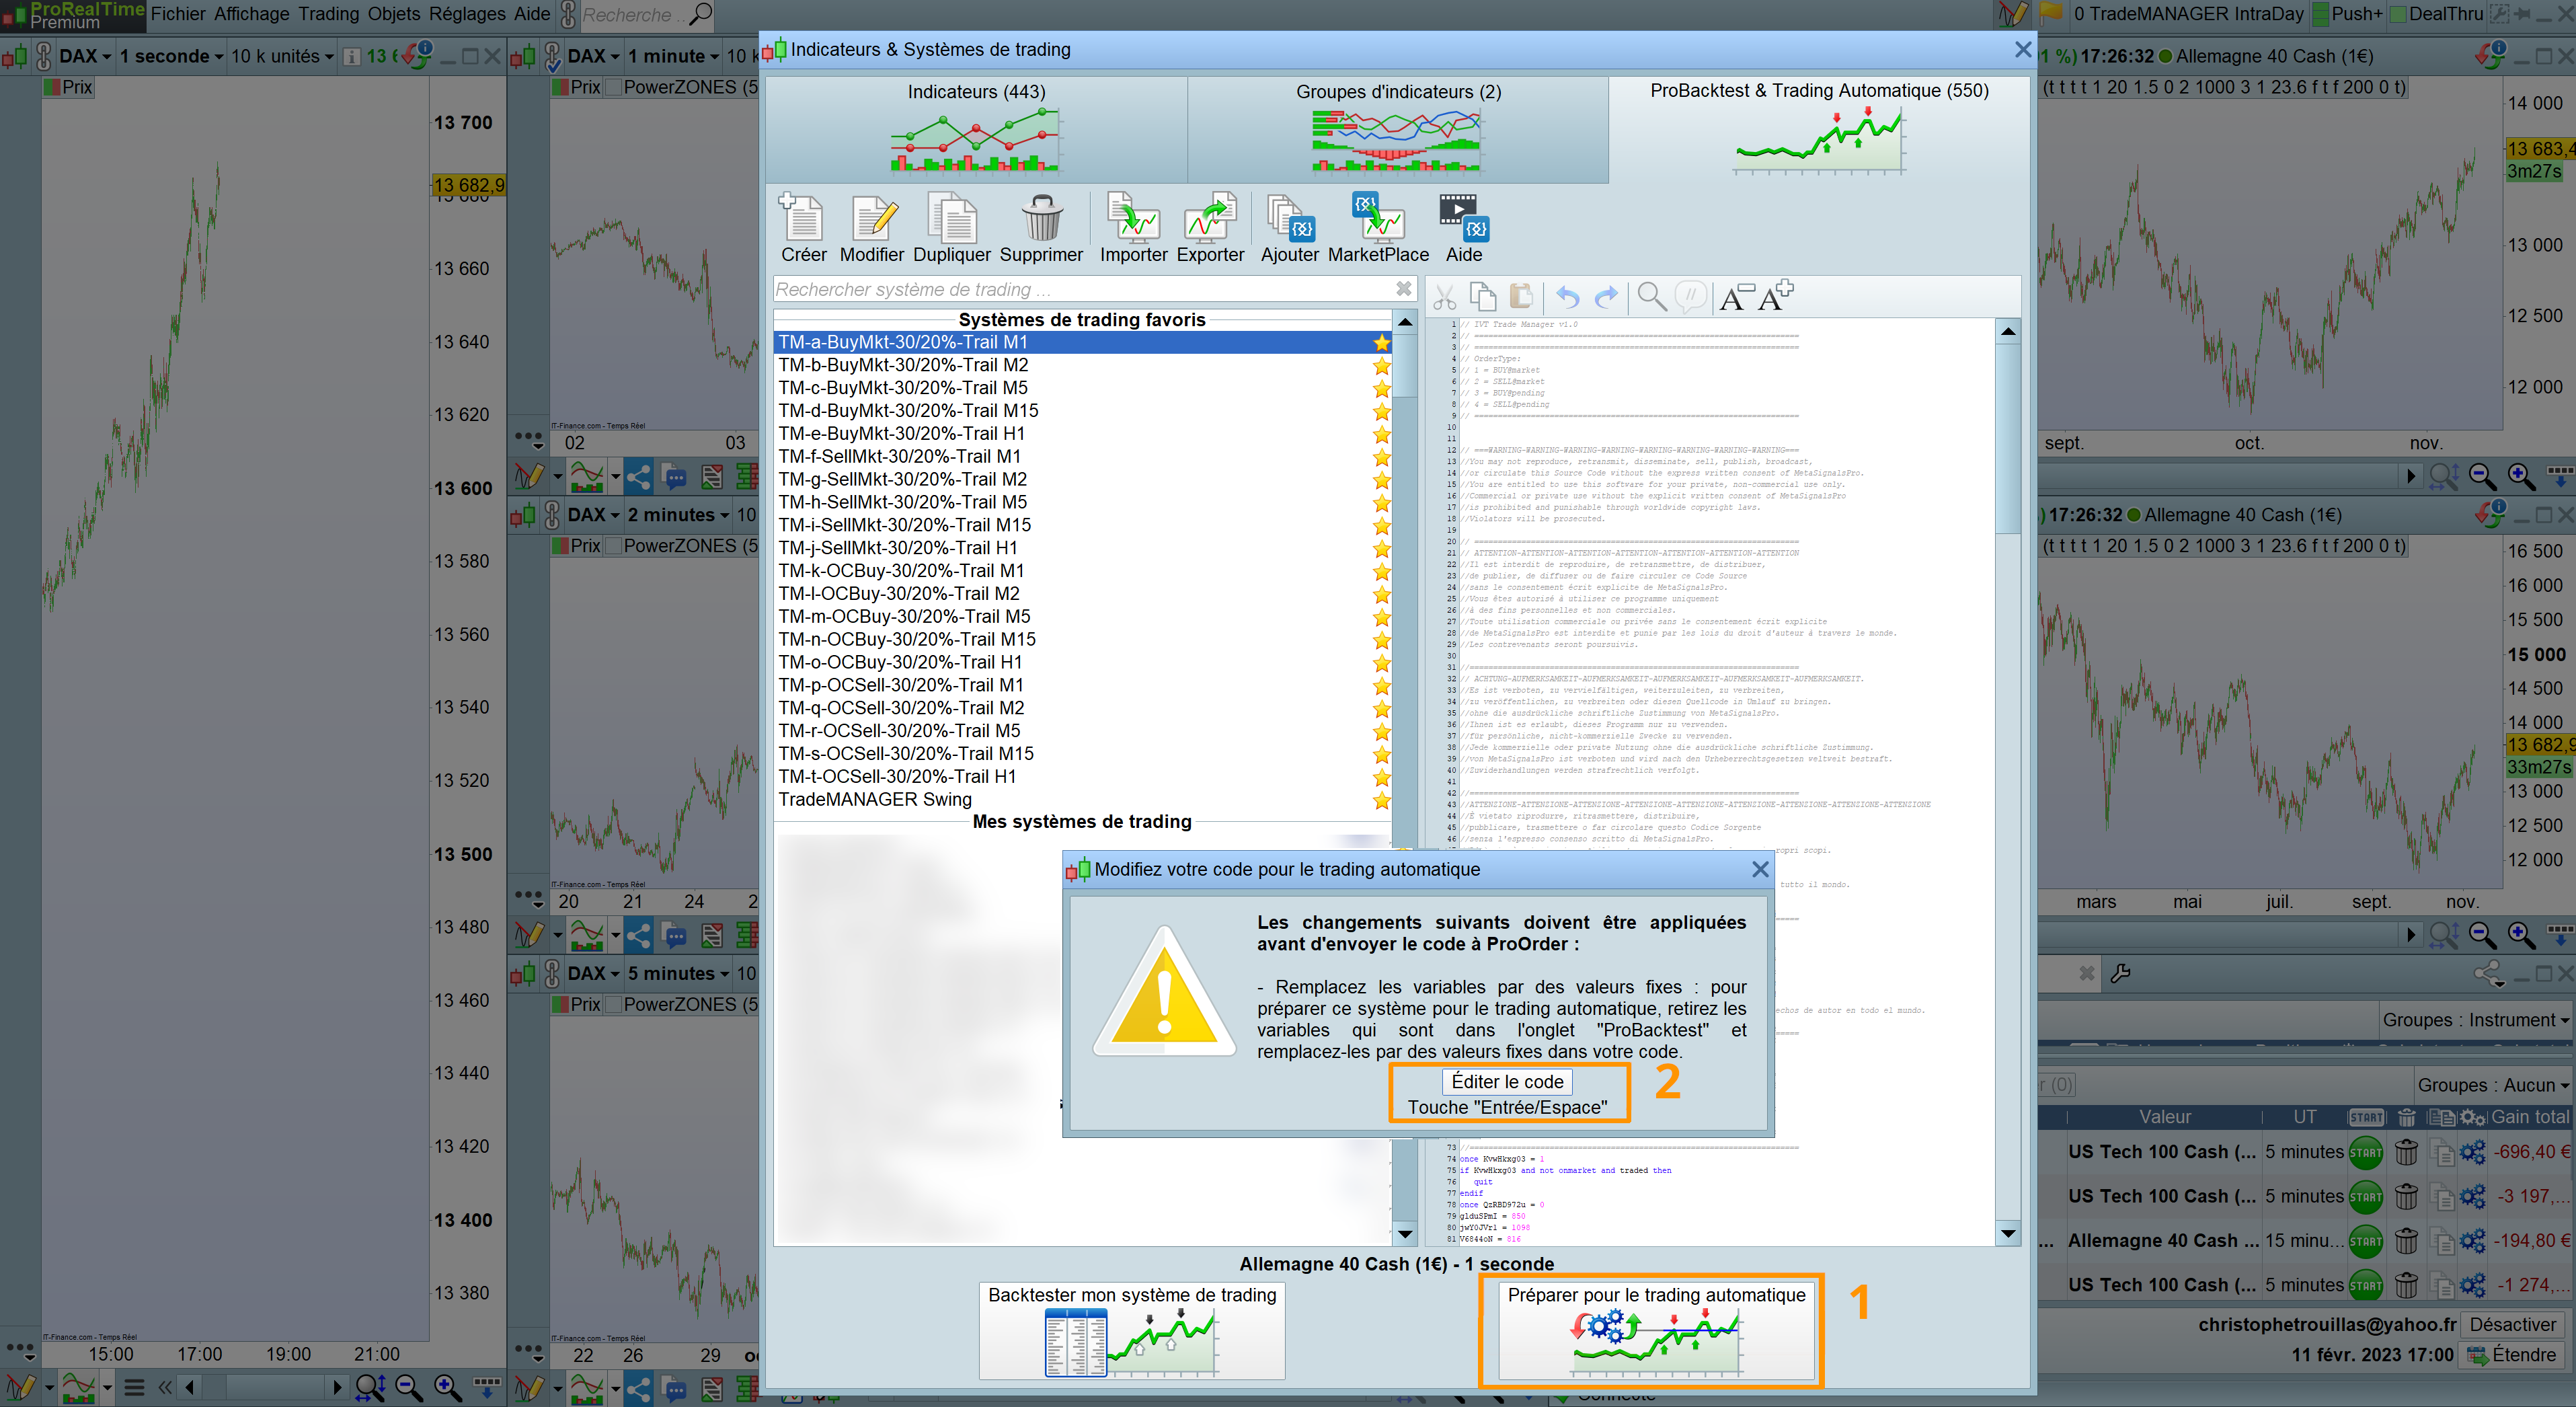Decrease code font size with A- icon
The image size is (2576, 1407).
(1737, 297)
